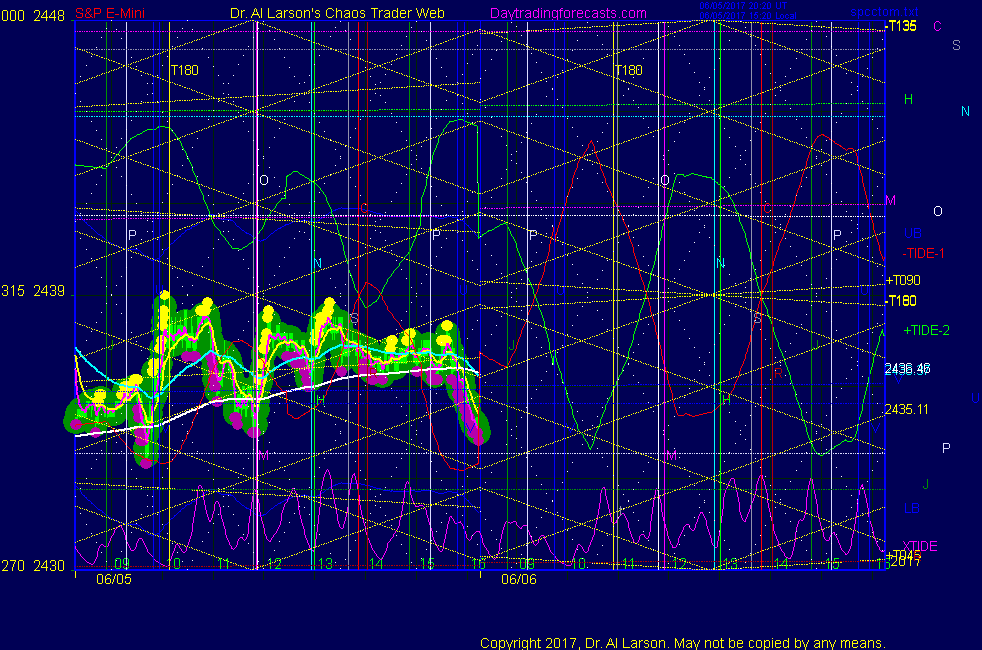This screenshot has height=650, width=982.
Task: Click the 2430 price axis label
Action: click(x=49, y=566)
